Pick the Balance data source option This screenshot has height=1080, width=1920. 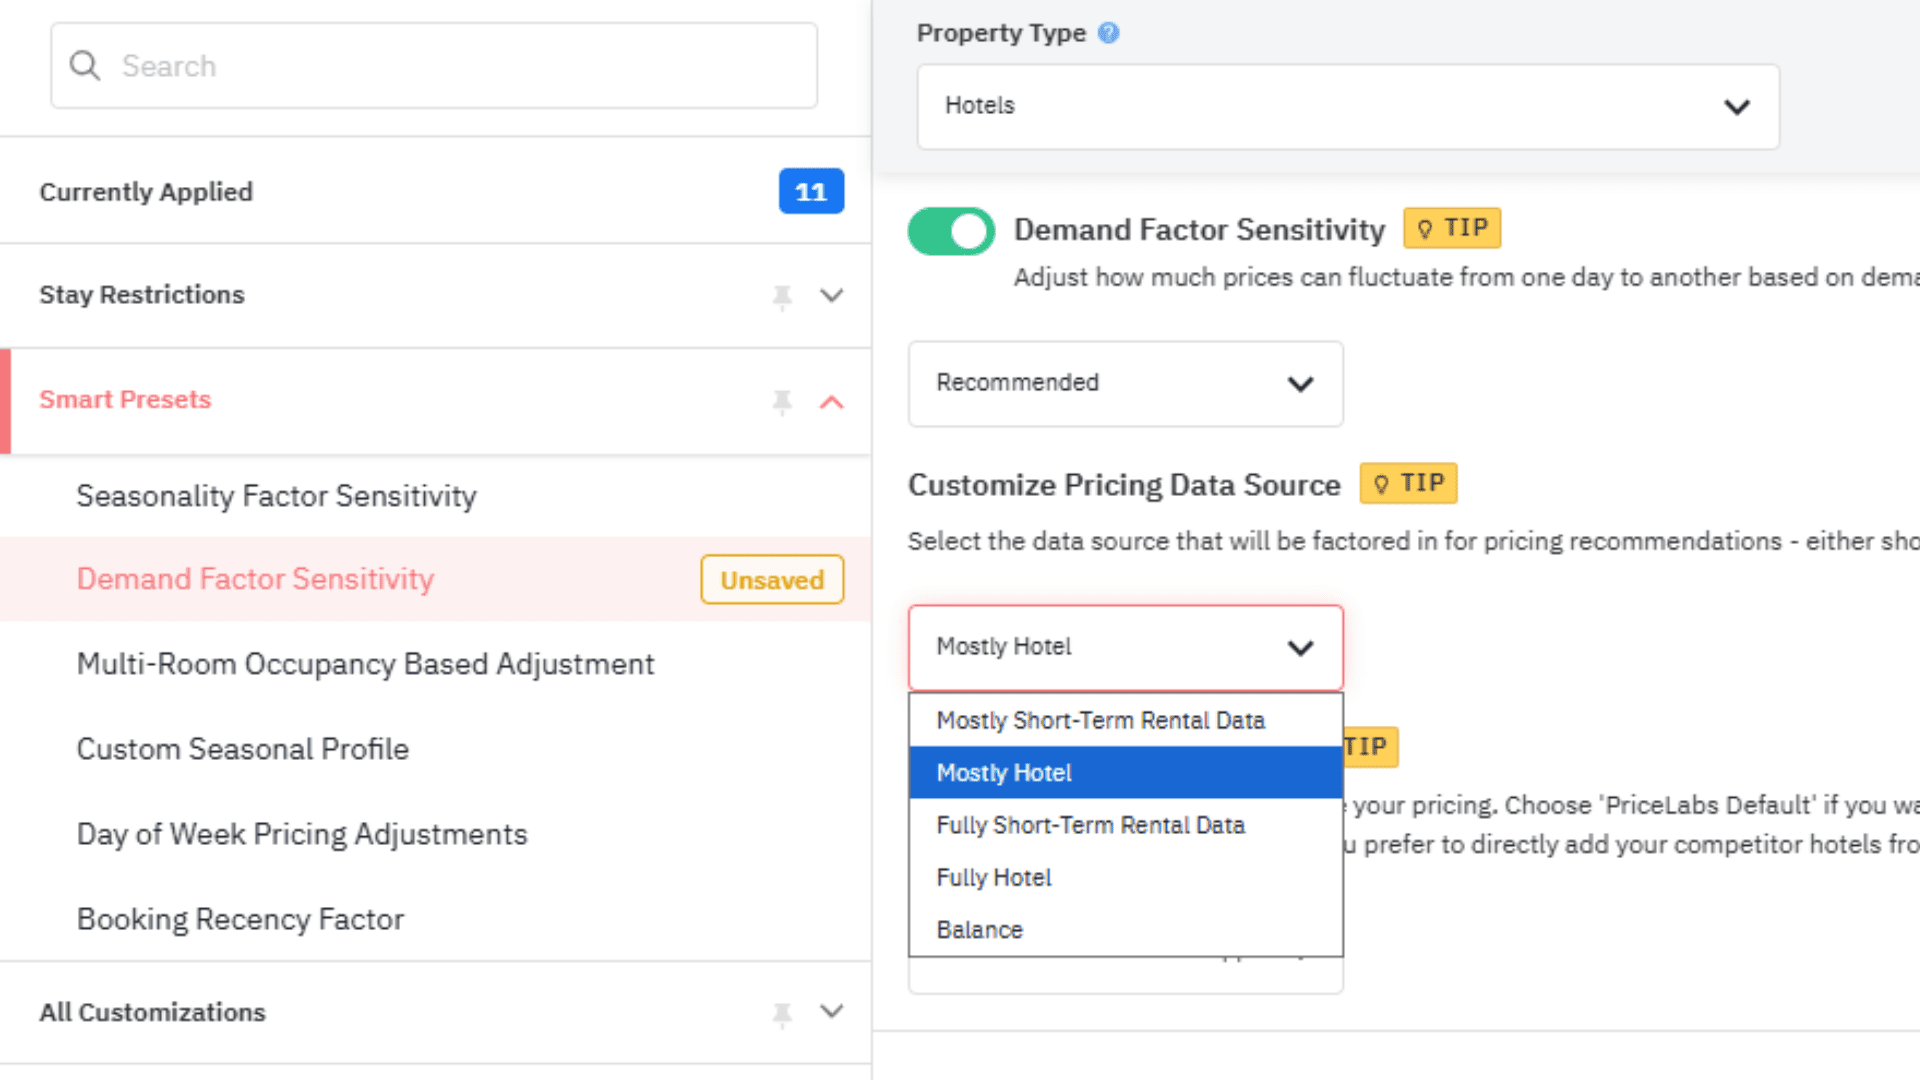[x=980, y=930]
